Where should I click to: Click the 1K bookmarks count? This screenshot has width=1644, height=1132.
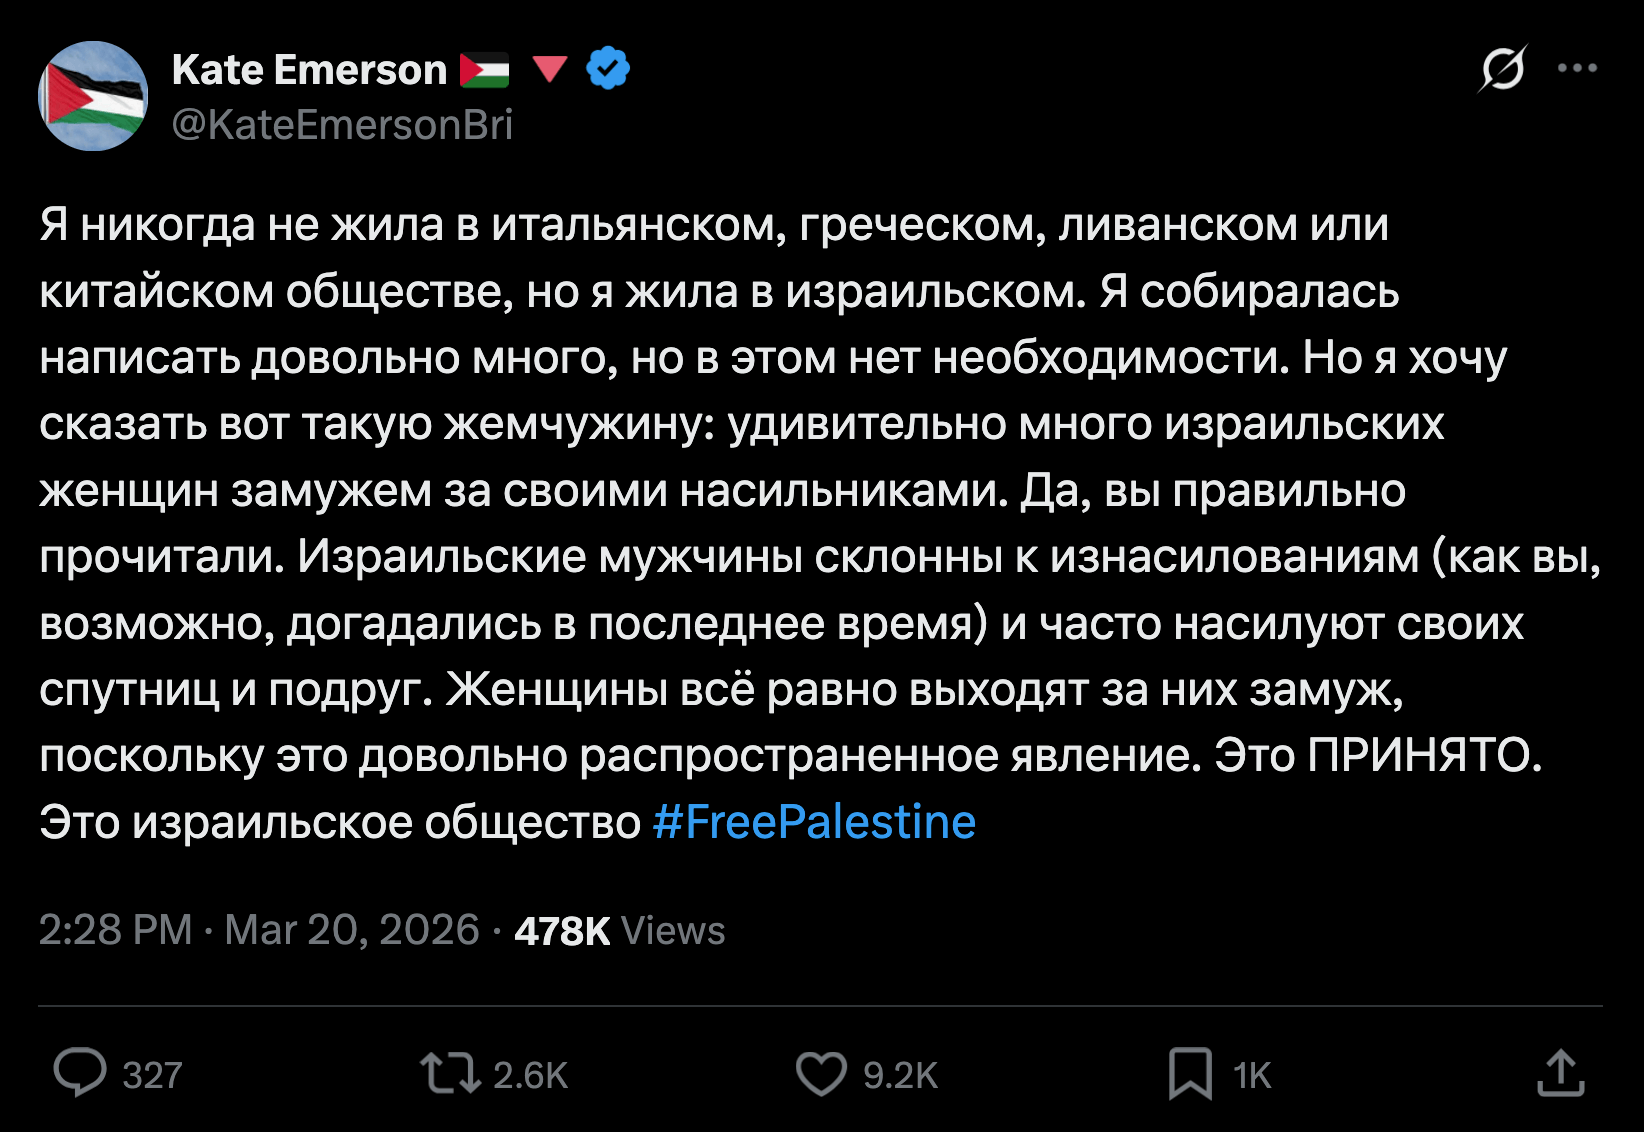click(1252, 1076)
